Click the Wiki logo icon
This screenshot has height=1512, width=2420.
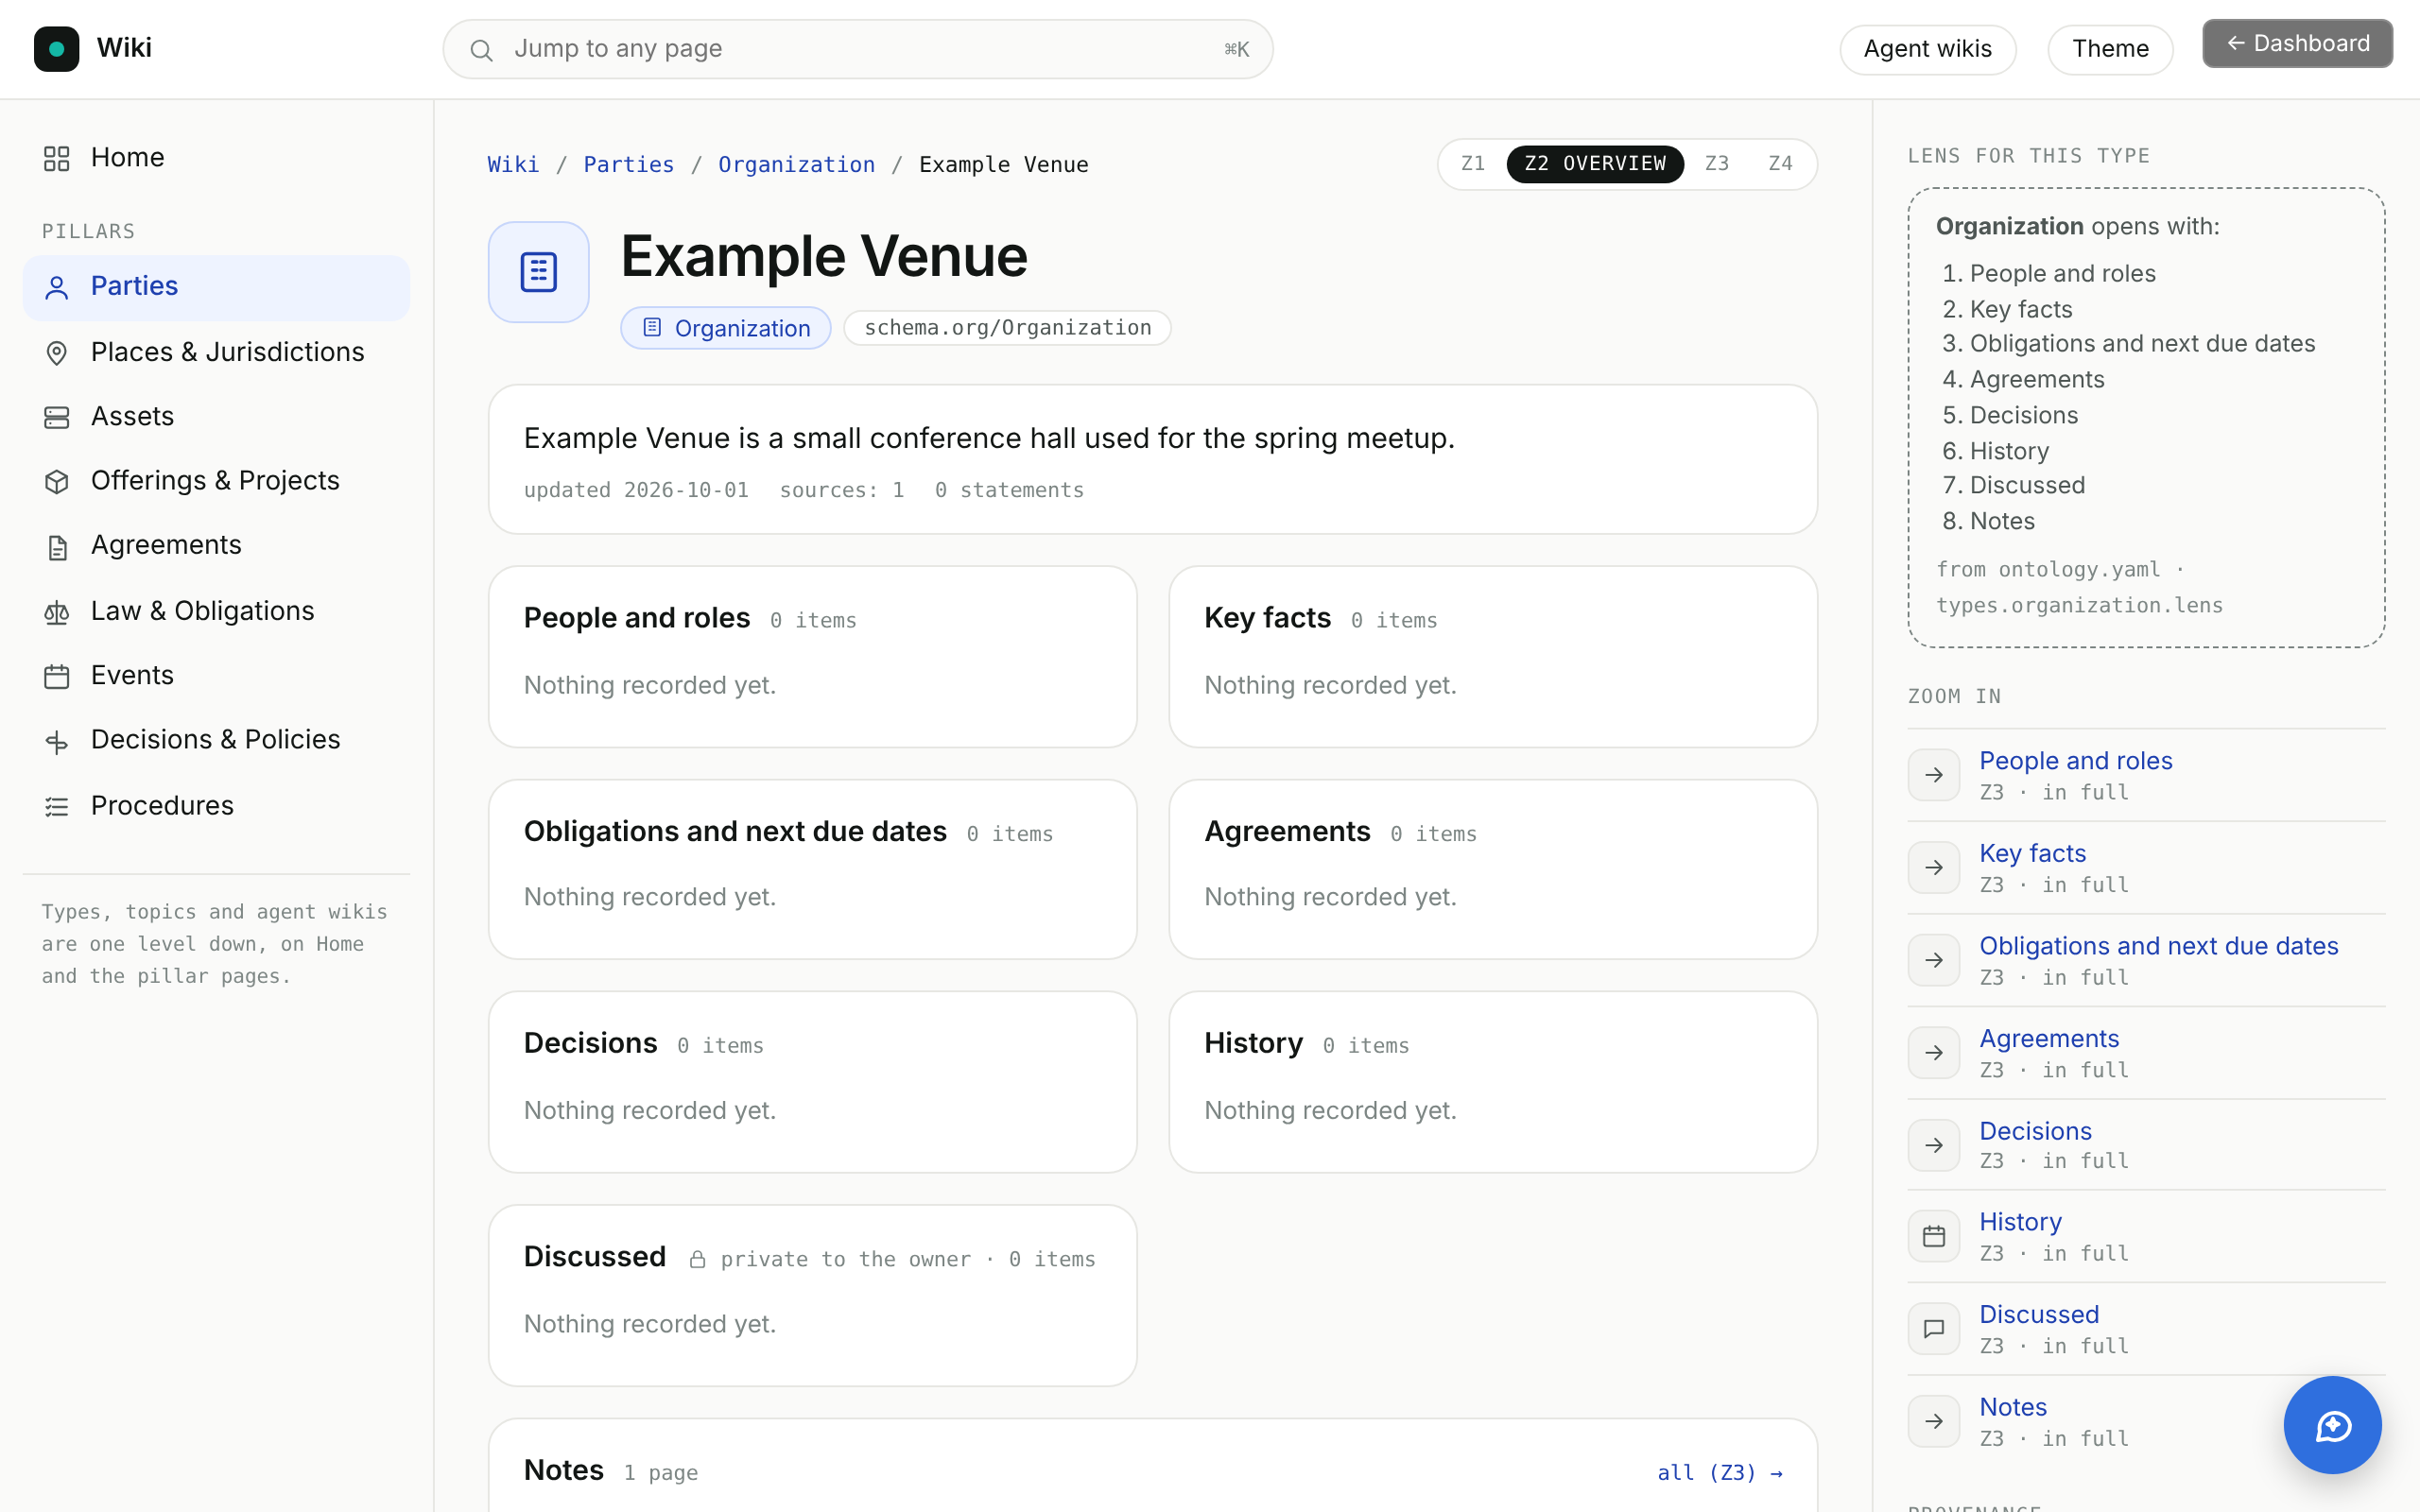click(x=56, y=48)
